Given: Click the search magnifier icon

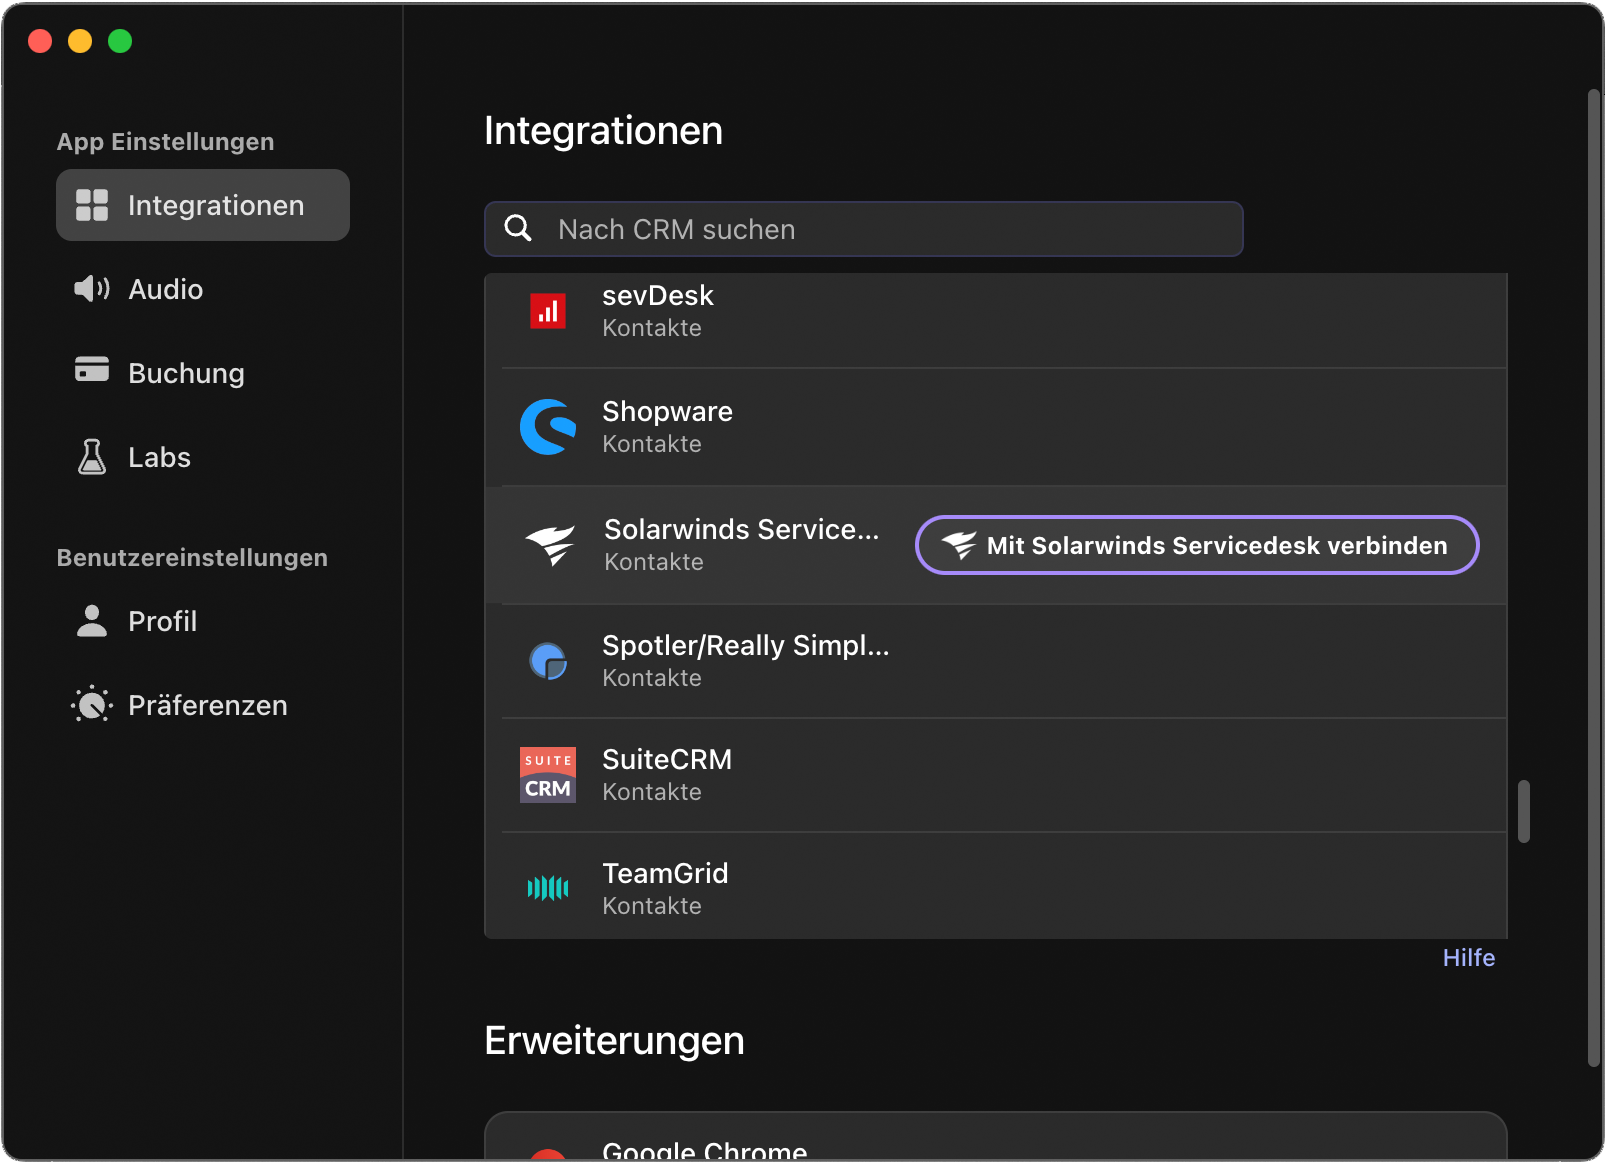Looking at the screenshot, I should [x=518, y=228].
